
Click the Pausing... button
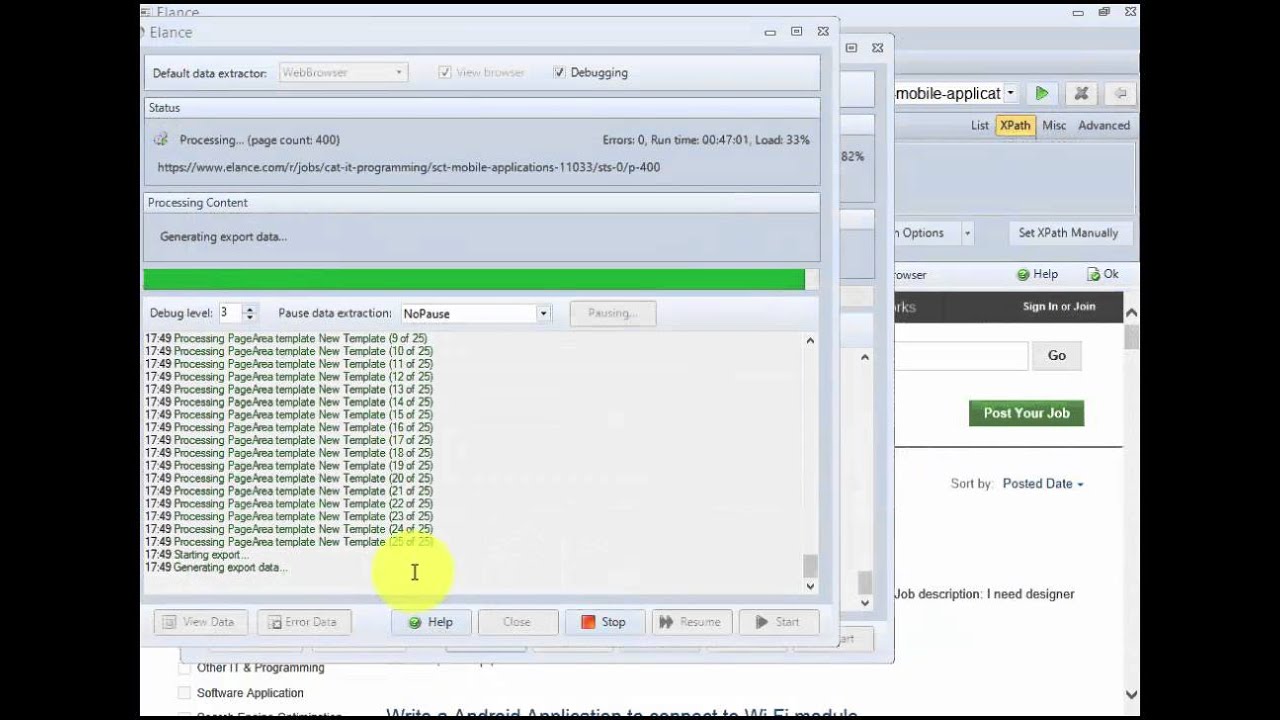[x=612, y=313]
